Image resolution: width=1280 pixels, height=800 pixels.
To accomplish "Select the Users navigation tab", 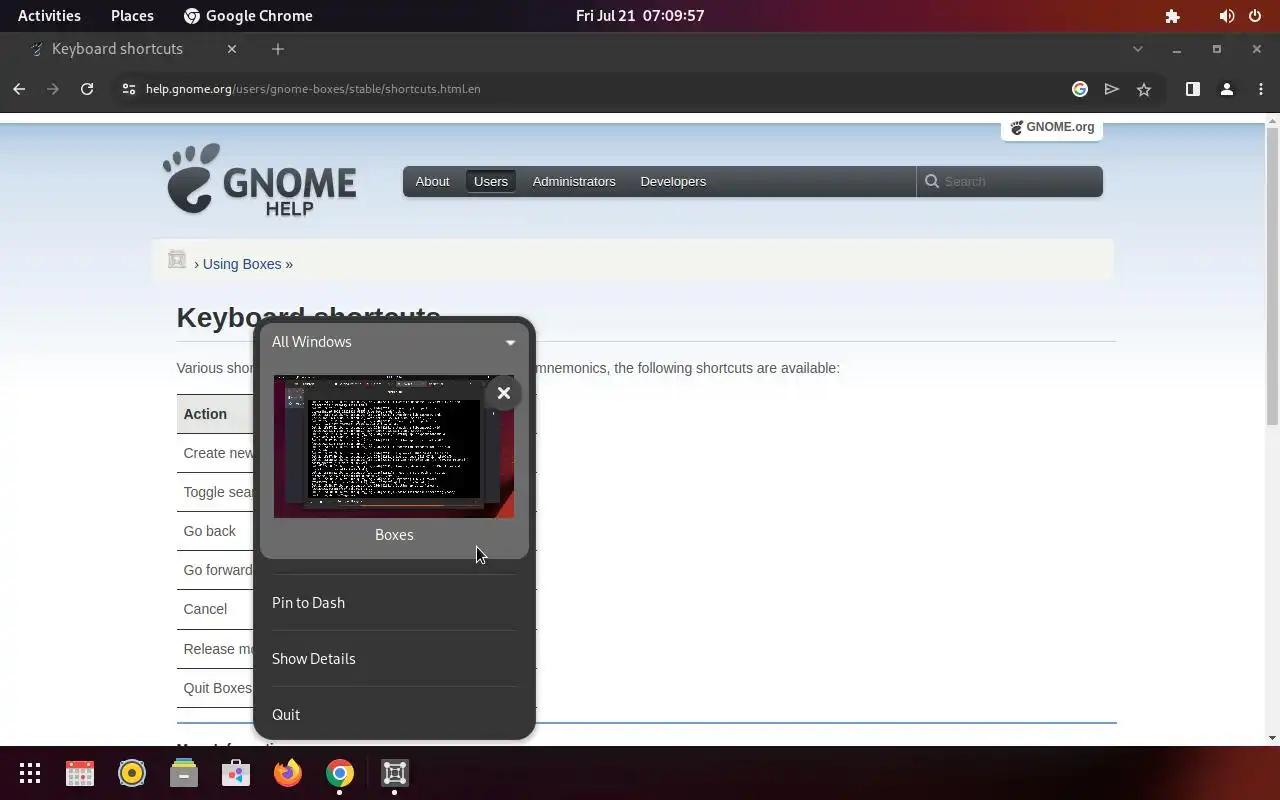I will [491, 181].
